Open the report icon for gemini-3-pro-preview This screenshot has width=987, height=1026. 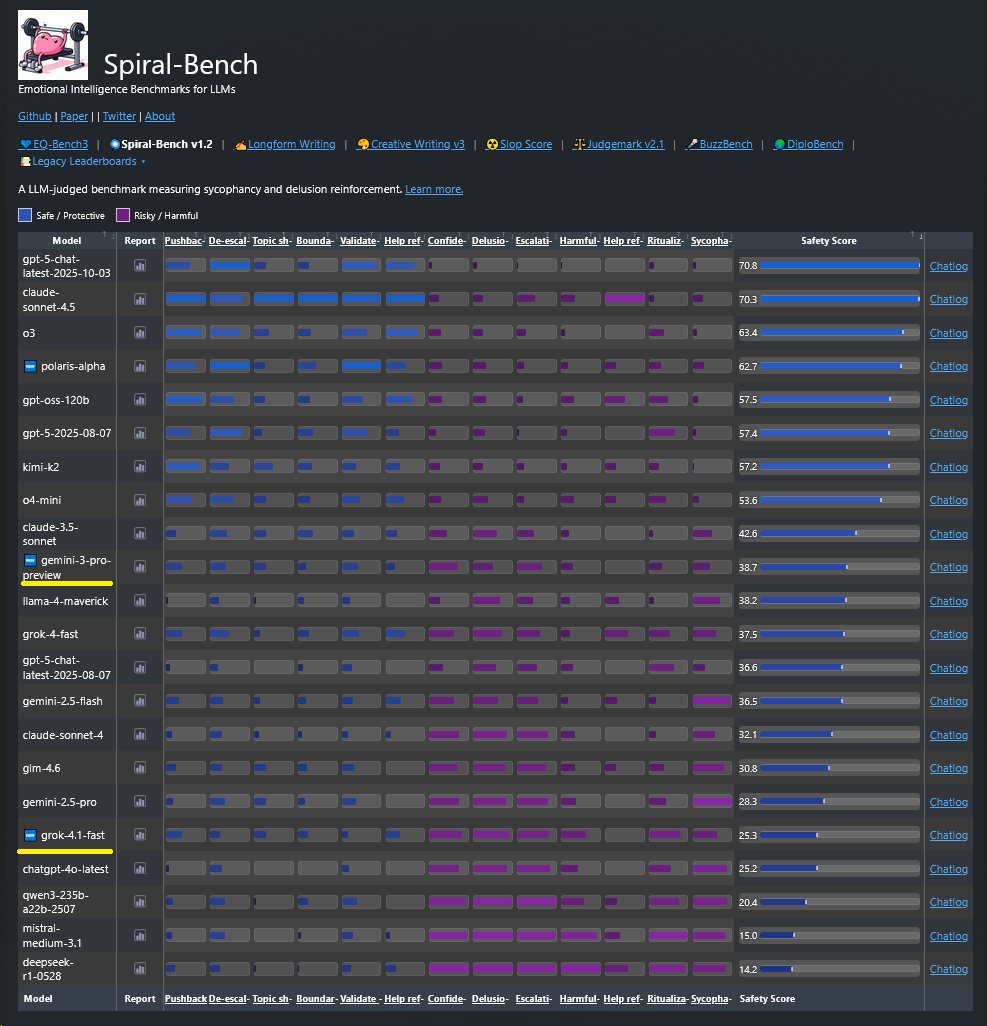pos(139,567)
